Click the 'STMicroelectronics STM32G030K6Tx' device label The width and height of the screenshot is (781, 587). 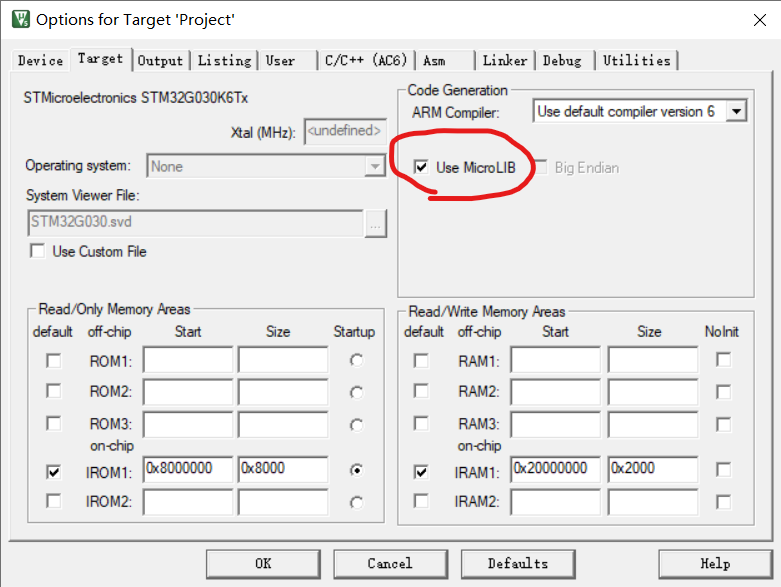[x=135, y=98]
